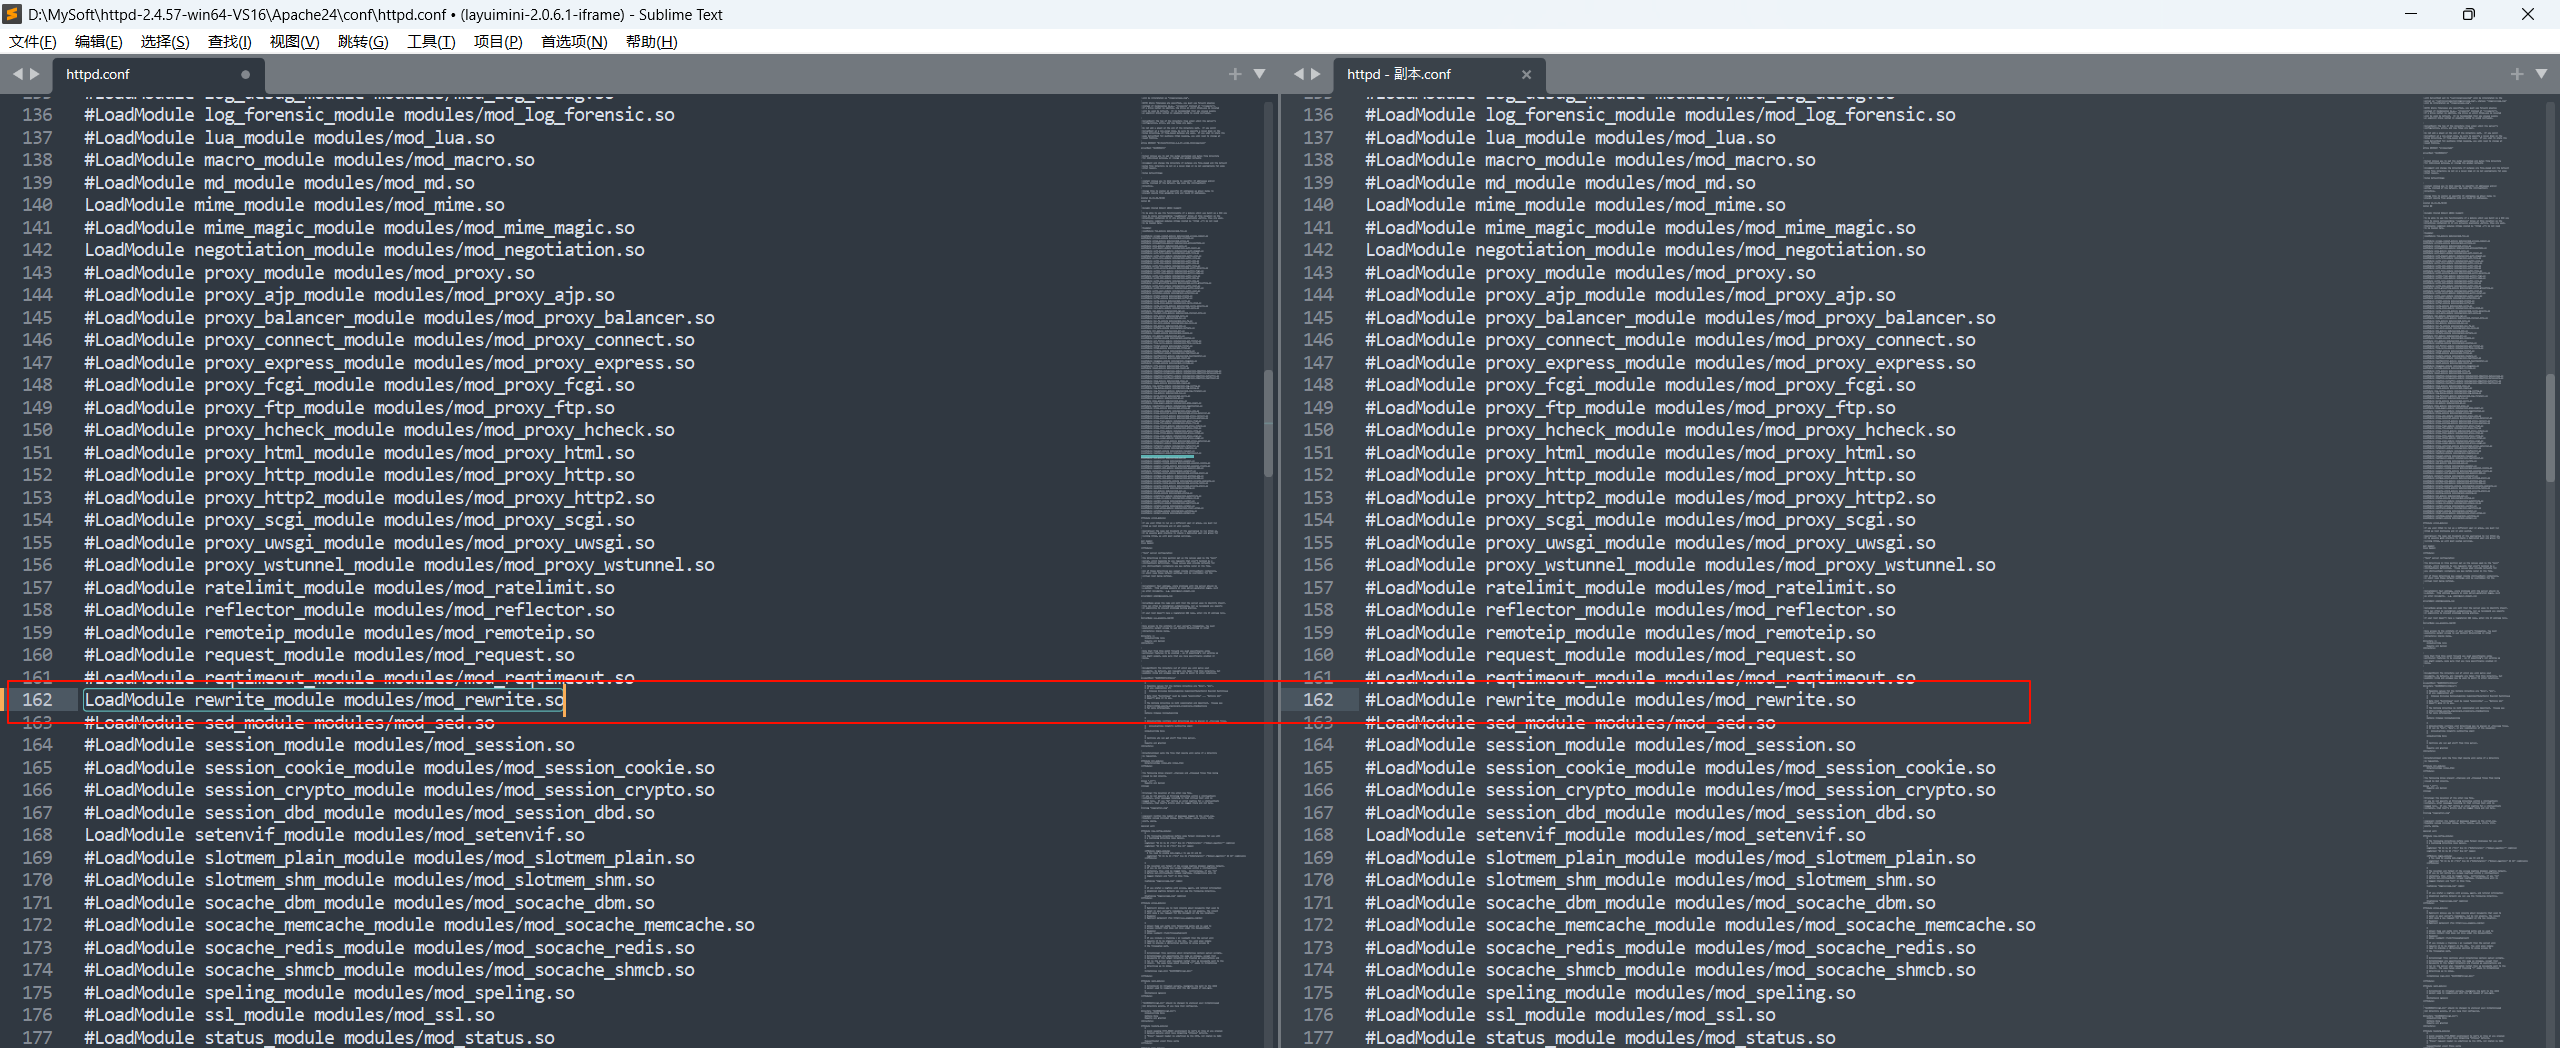Minimize the Sublime Text window

tap(2411, 14)
